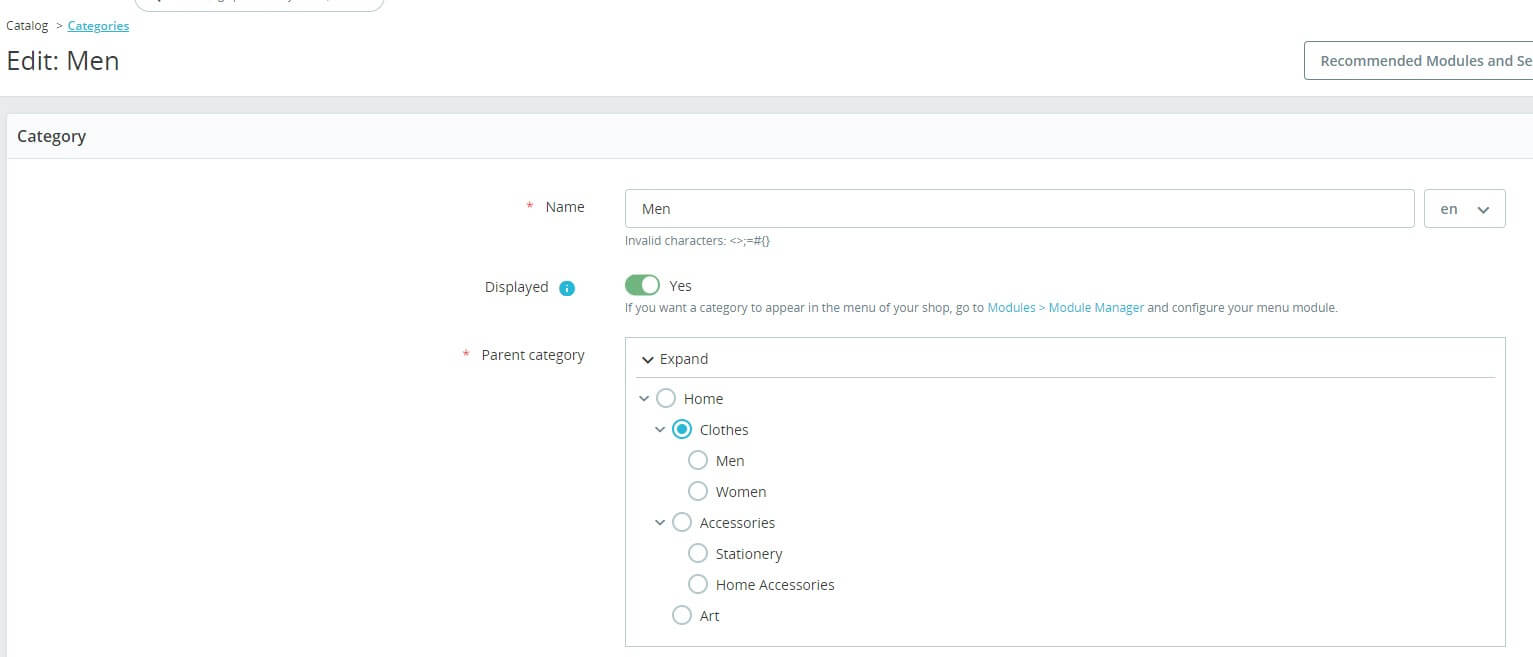Collapse the Home tree chevron
The width and height of the screenshot is (1533, 657).
[644, 399]
